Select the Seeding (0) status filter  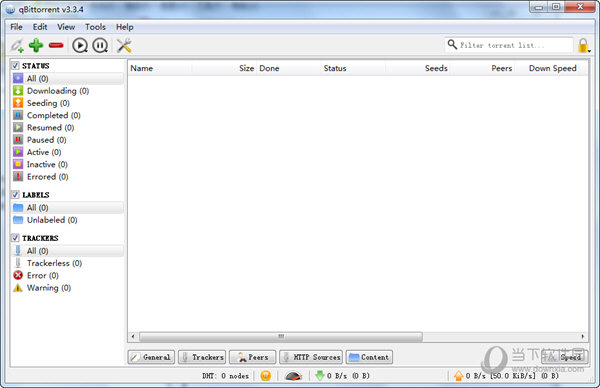click(68, 103)
